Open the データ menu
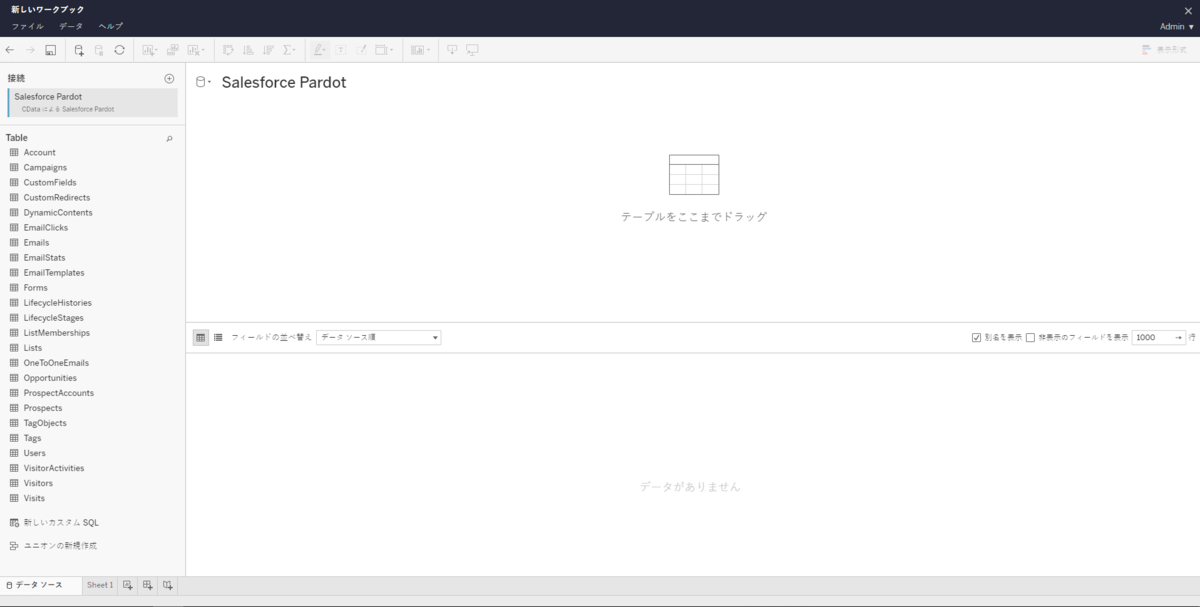 click(x=71, y=26)
